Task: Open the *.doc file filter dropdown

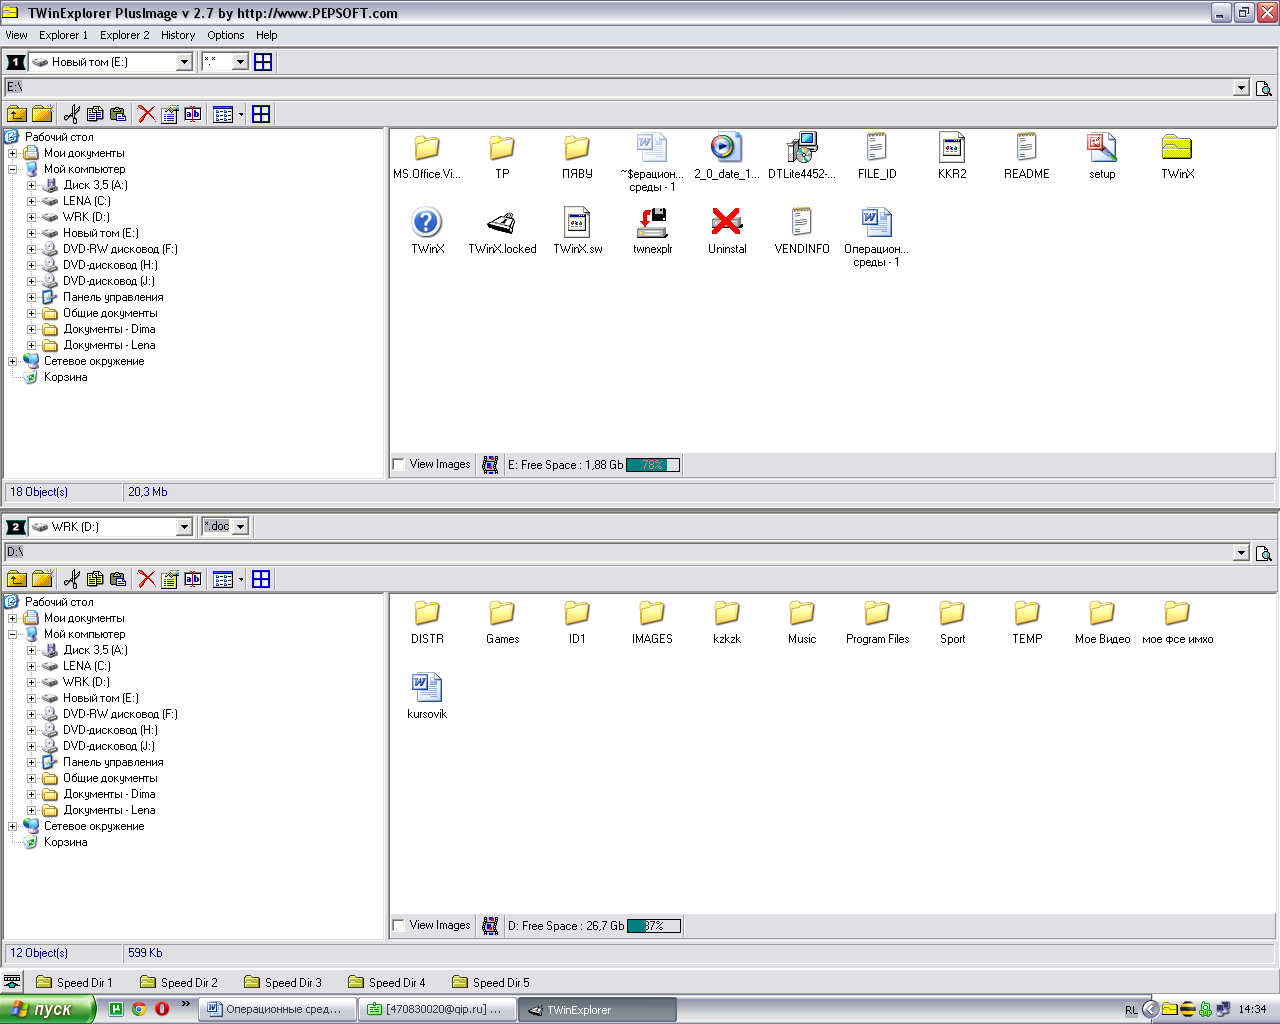Action: point(240,527)
